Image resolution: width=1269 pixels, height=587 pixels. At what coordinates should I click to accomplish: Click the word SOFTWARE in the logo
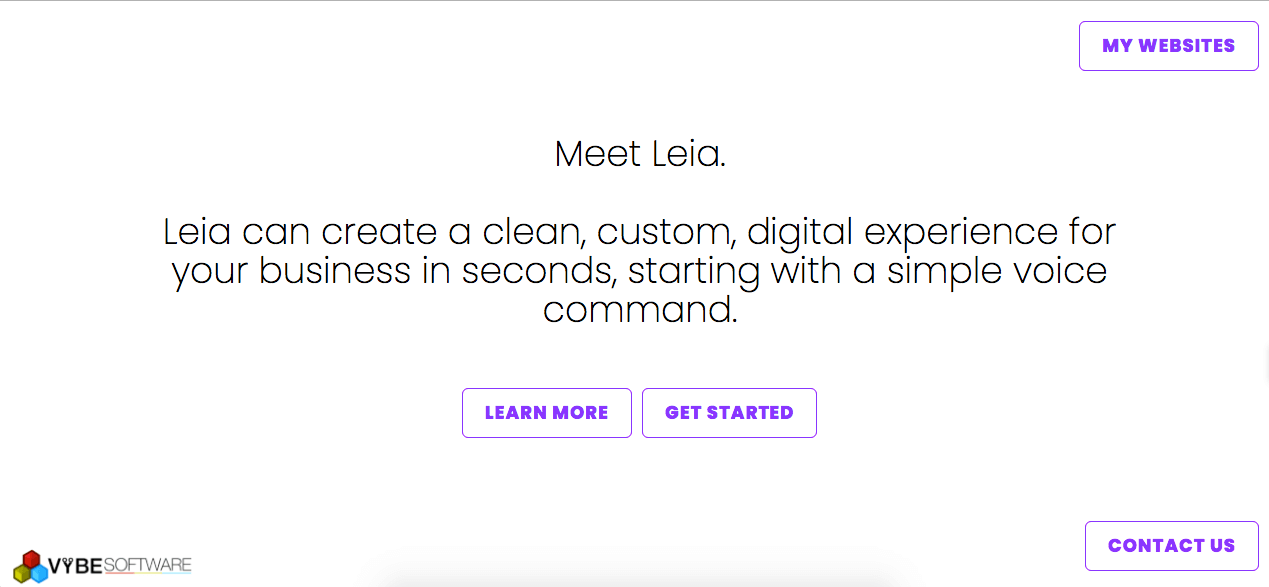(x=147, y=565)
